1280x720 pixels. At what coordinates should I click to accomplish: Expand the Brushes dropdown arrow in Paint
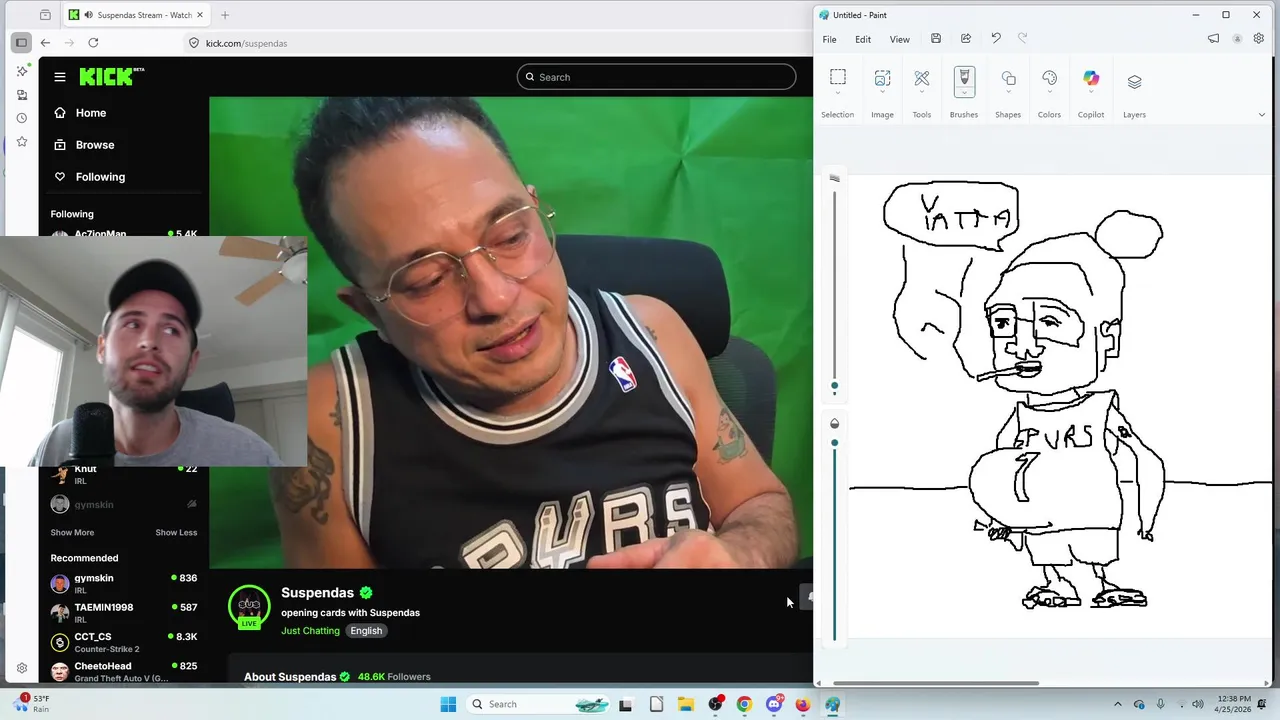click(964, 94)
